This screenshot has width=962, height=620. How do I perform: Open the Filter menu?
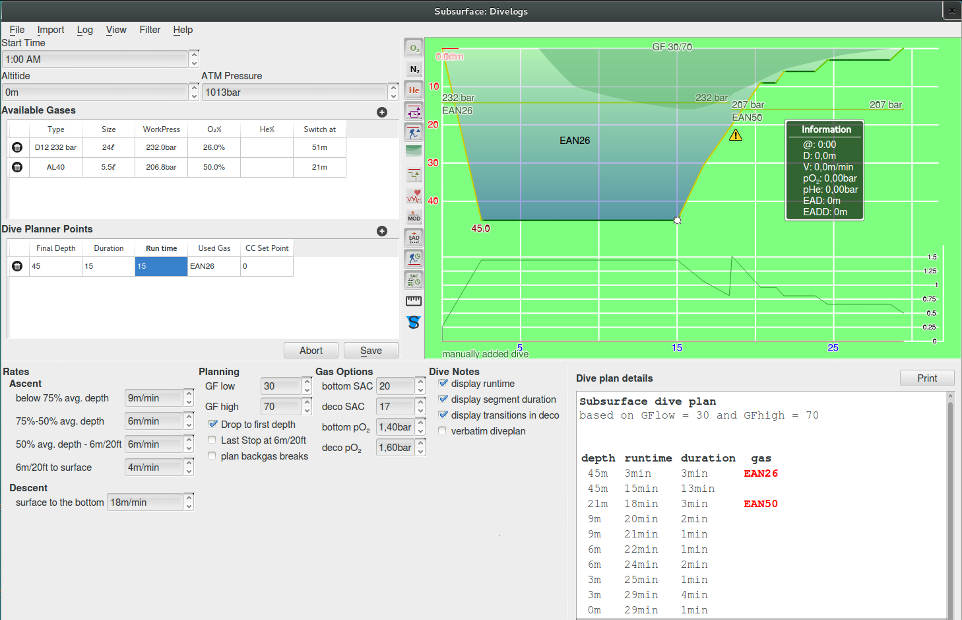tap(150, 29)
